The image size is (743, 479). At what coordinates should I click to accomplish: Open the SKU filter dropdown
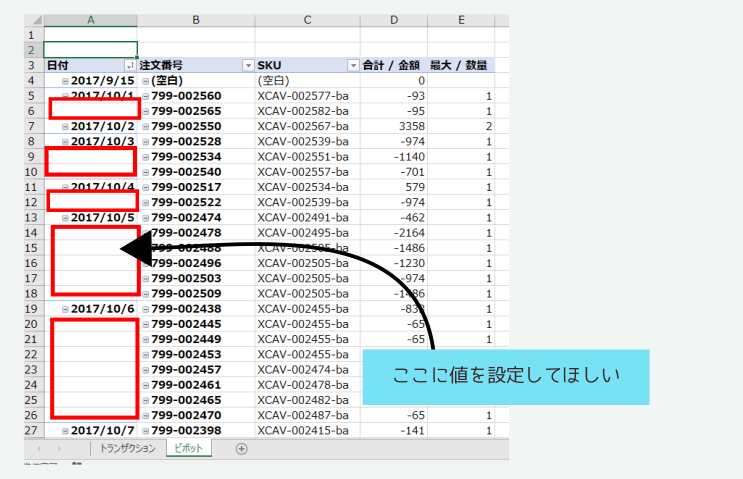[353, 65]
